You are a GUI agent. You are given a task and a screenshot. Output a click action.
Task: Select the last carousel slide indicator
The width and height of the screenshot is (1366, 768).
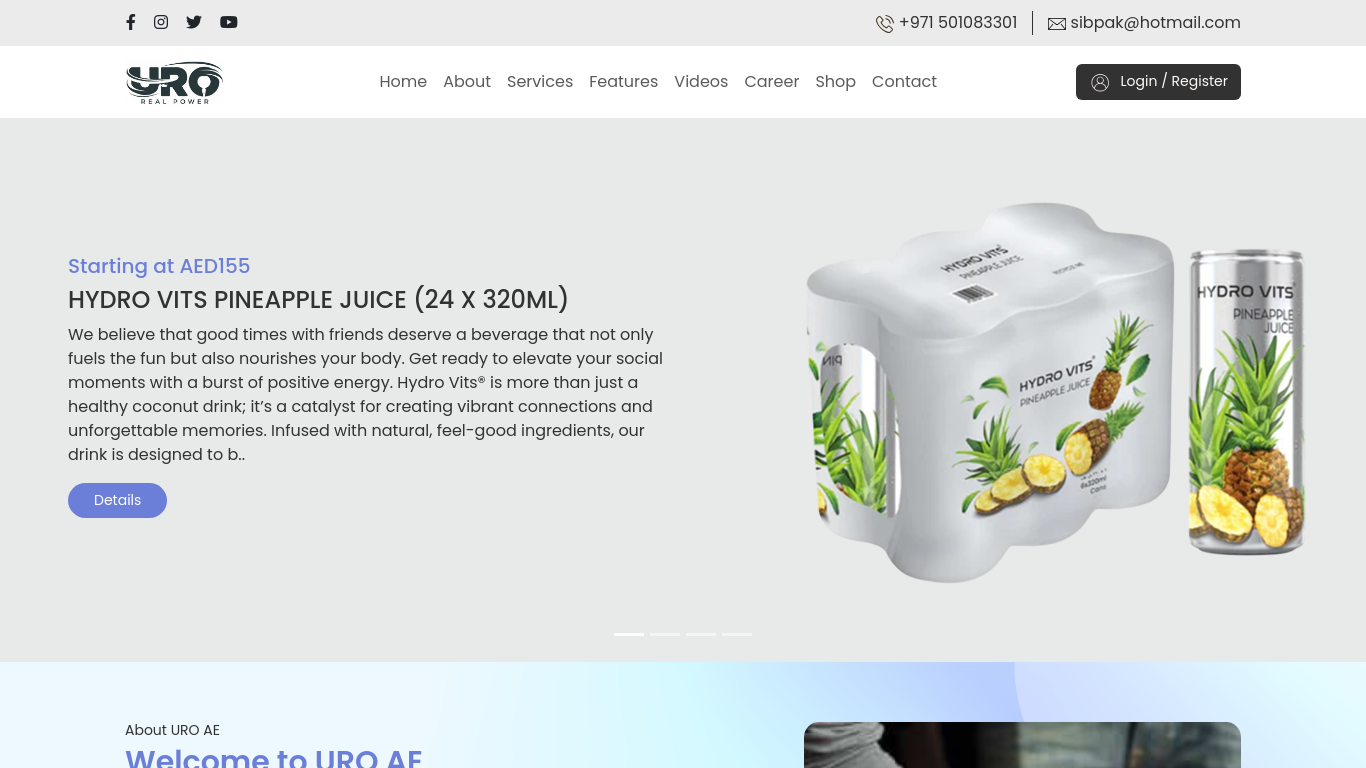pos(737,634)
